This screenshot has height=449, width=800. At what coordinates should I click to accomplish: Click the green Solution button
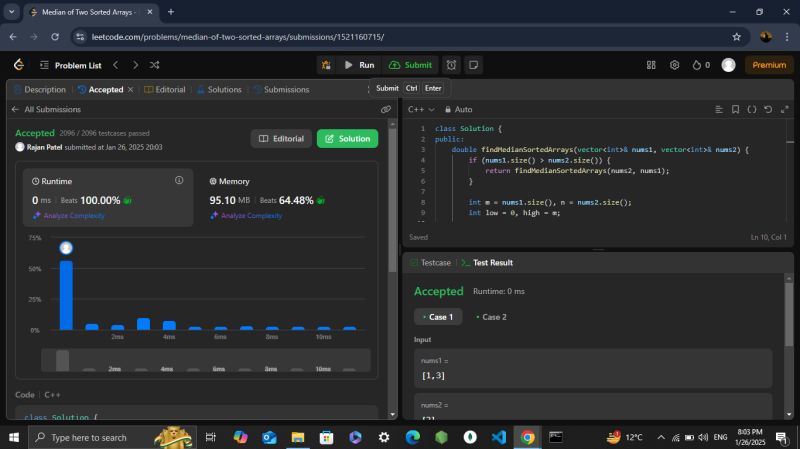[x=347, y=138]
